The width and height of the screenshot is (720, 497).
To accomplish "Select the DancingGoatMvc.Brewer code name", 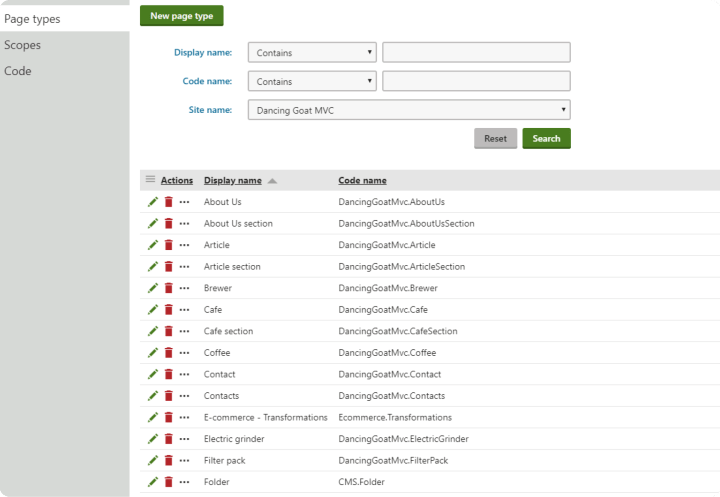I will [388, 288].
